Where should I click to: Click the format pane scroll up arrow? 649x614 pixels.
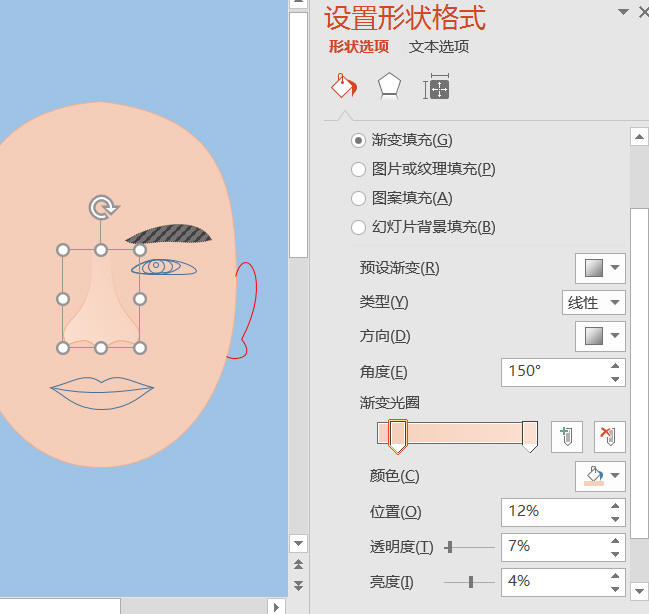tap(639, 137)
